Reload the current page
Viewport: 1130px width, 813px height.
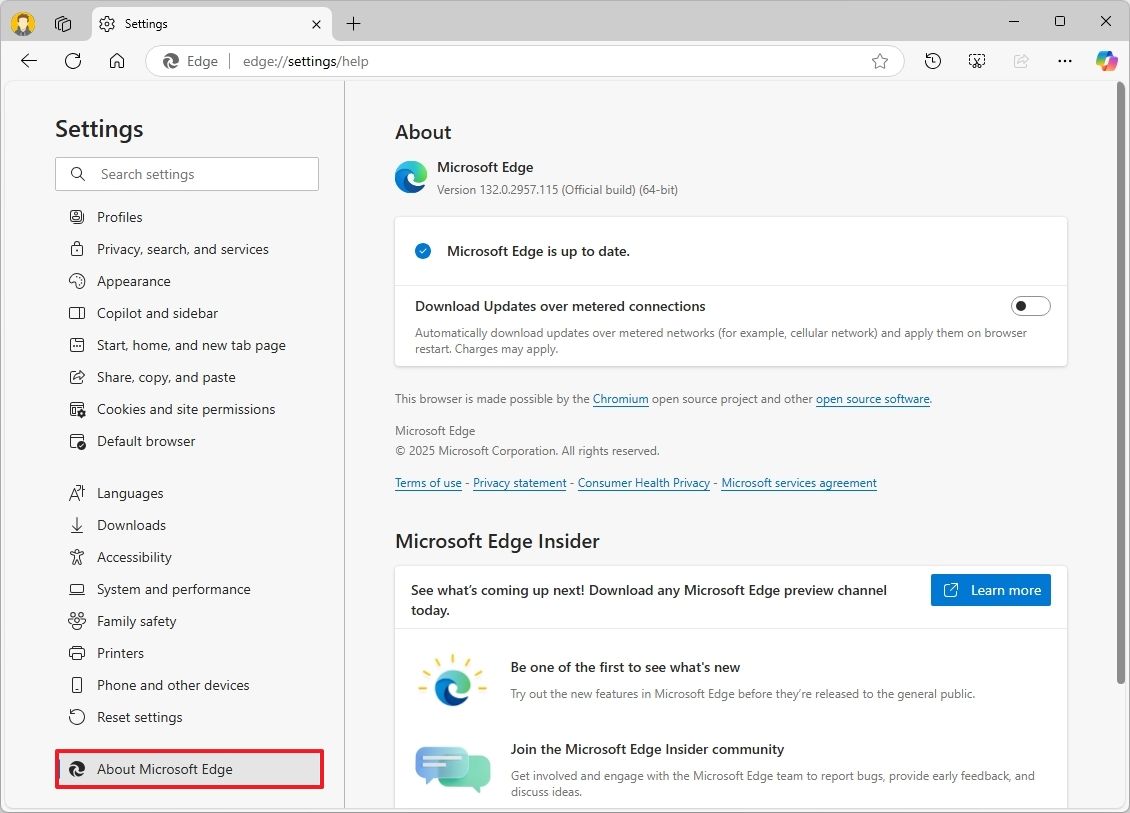click(x=72, y=61)
